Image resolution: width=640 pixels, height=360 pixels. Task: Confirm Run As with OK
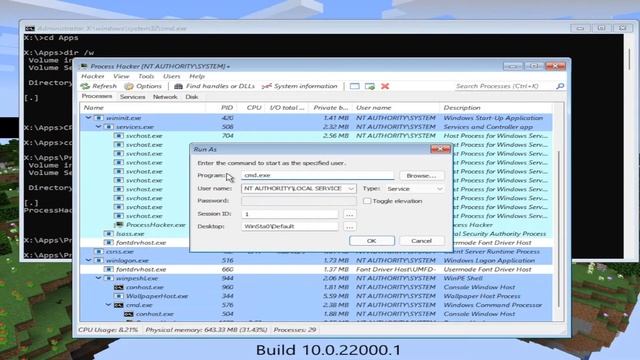[x=371, y=241]
